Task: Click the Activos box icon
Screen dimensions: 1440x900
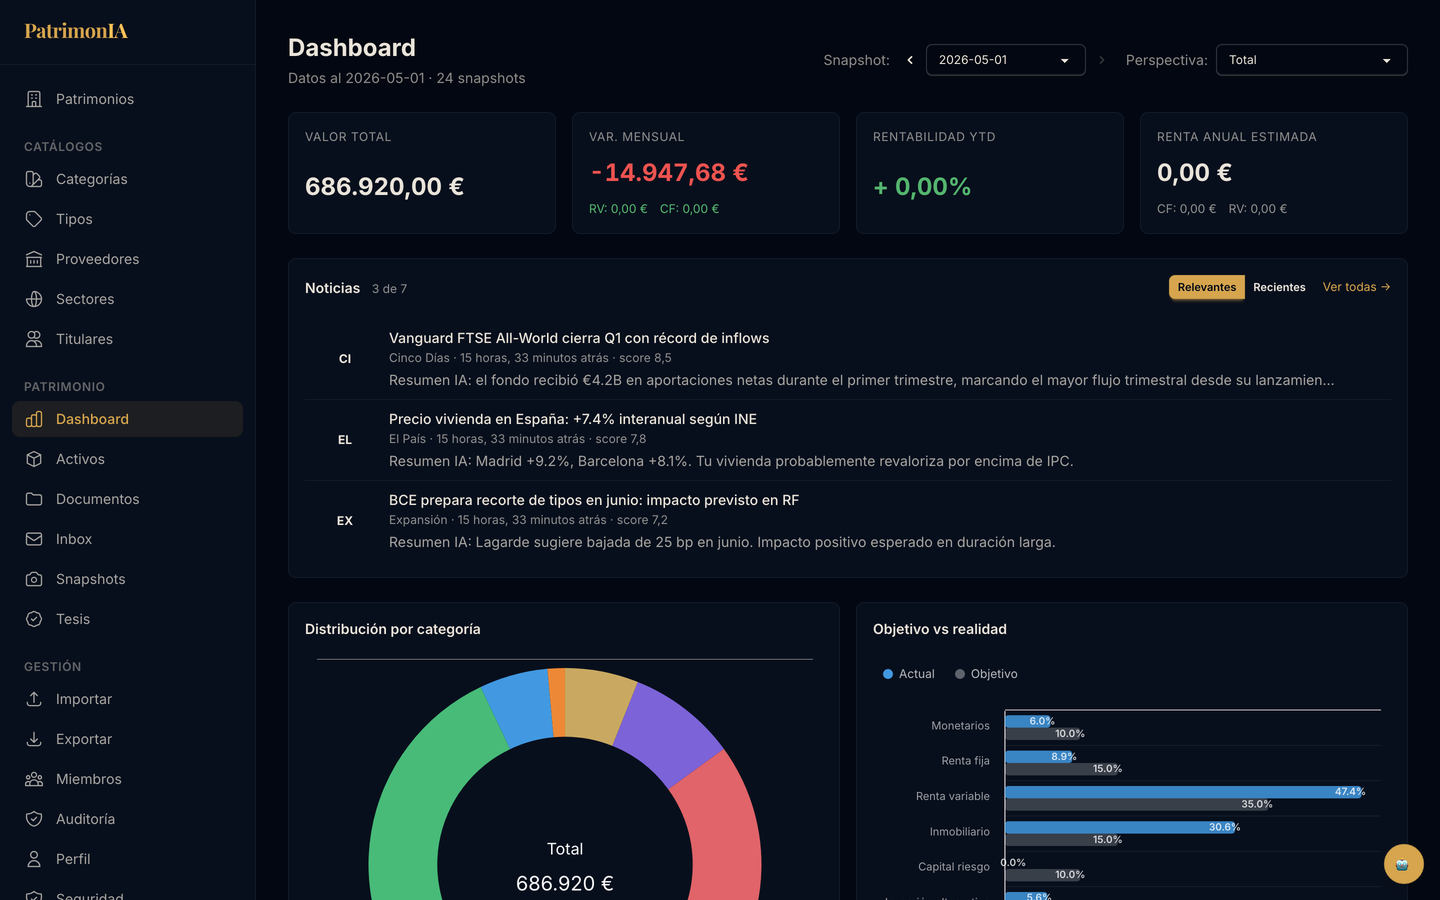Action: (x=34, y=459)
